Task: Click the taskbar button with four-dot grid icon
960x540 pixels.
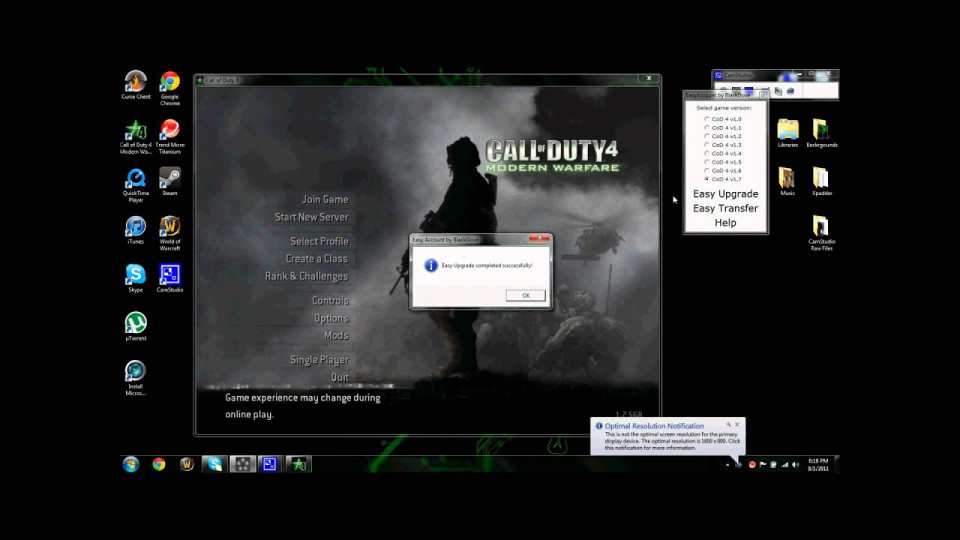Action: coord(242,464)
